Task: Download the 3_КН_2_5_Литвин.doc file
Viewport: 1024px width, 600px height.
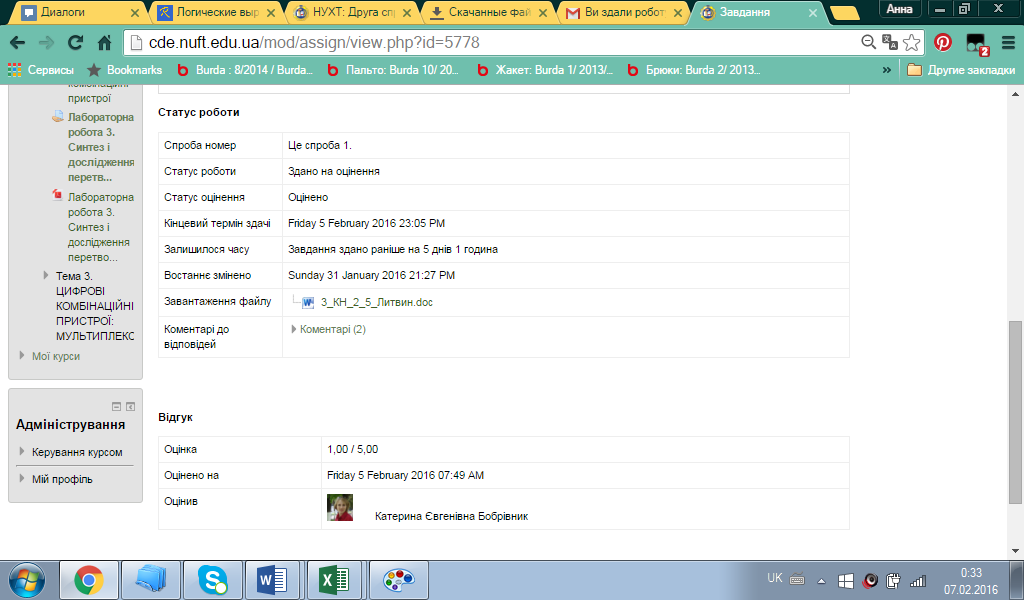Action: point(375,302)
